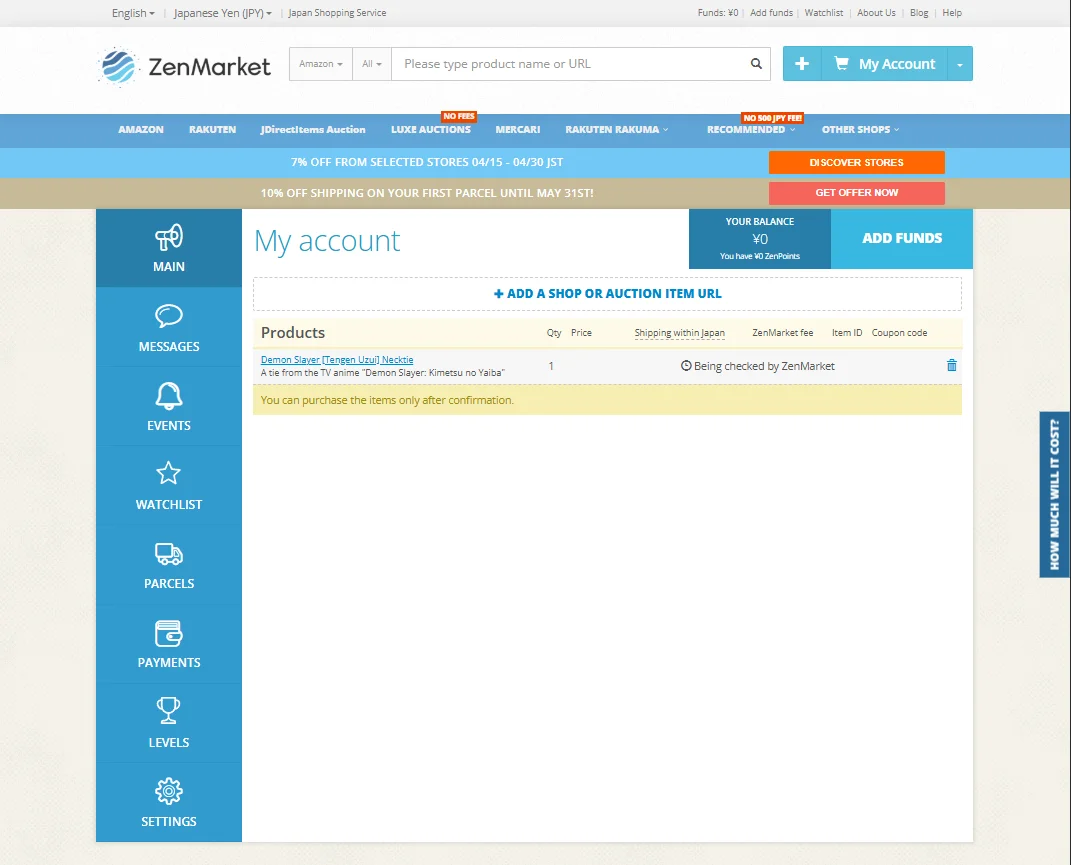Viewport: 1071px width, 865px height.
Task: Click the search magnifier icon
Action: click(x=756, y=64)
